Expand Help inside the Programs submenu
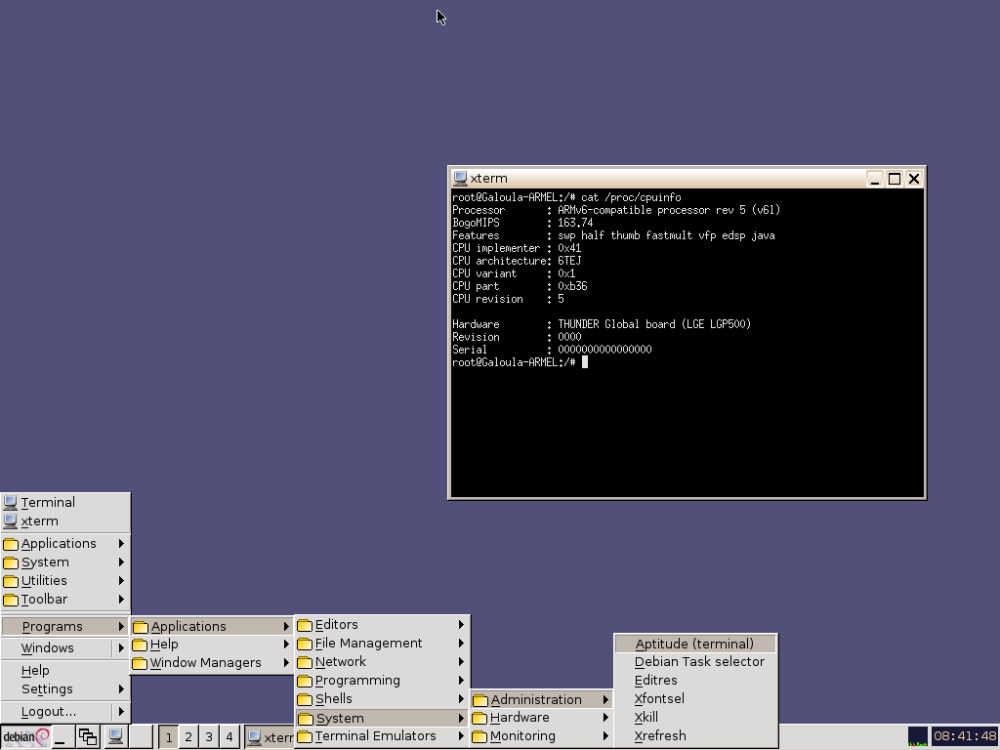 [x=212, y=644]
